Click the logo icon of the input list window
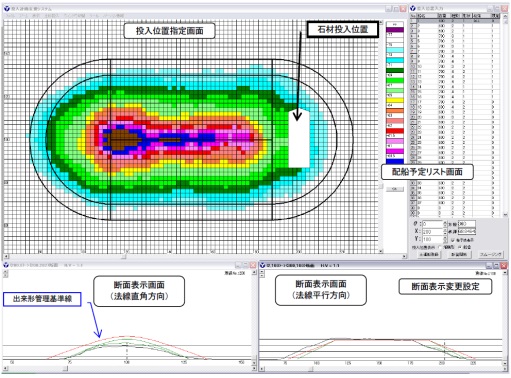 coord(412,8)
